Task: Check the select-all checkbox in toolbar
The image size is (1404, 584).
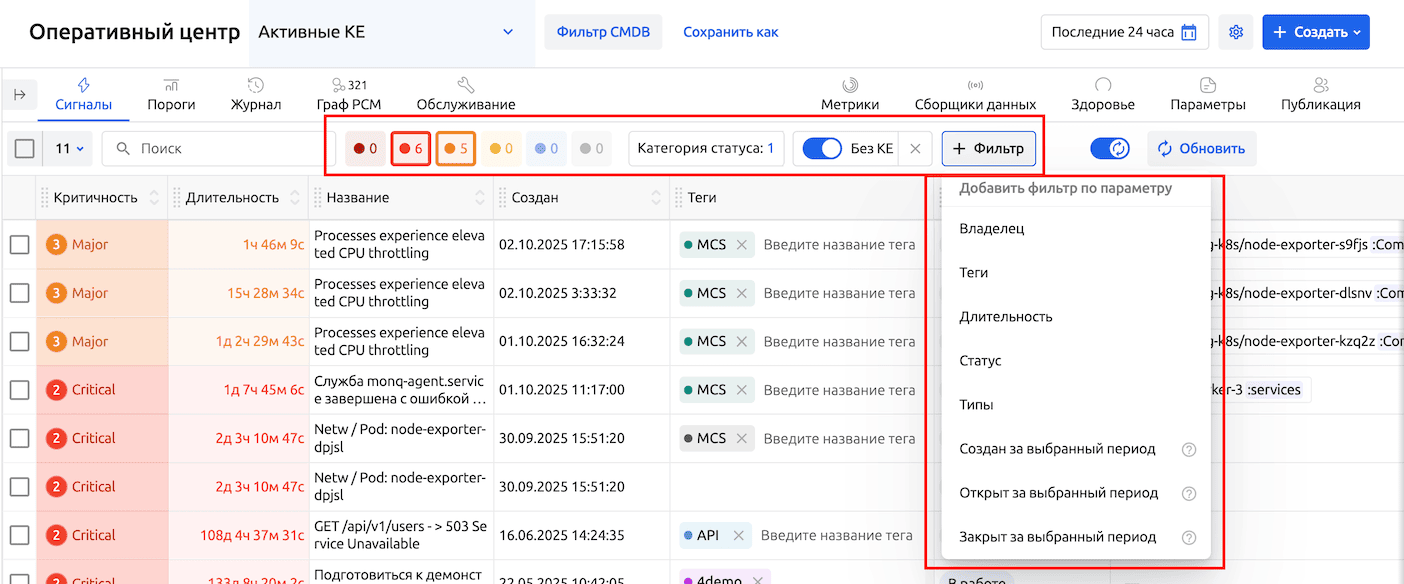Action: tap(25, 149)
